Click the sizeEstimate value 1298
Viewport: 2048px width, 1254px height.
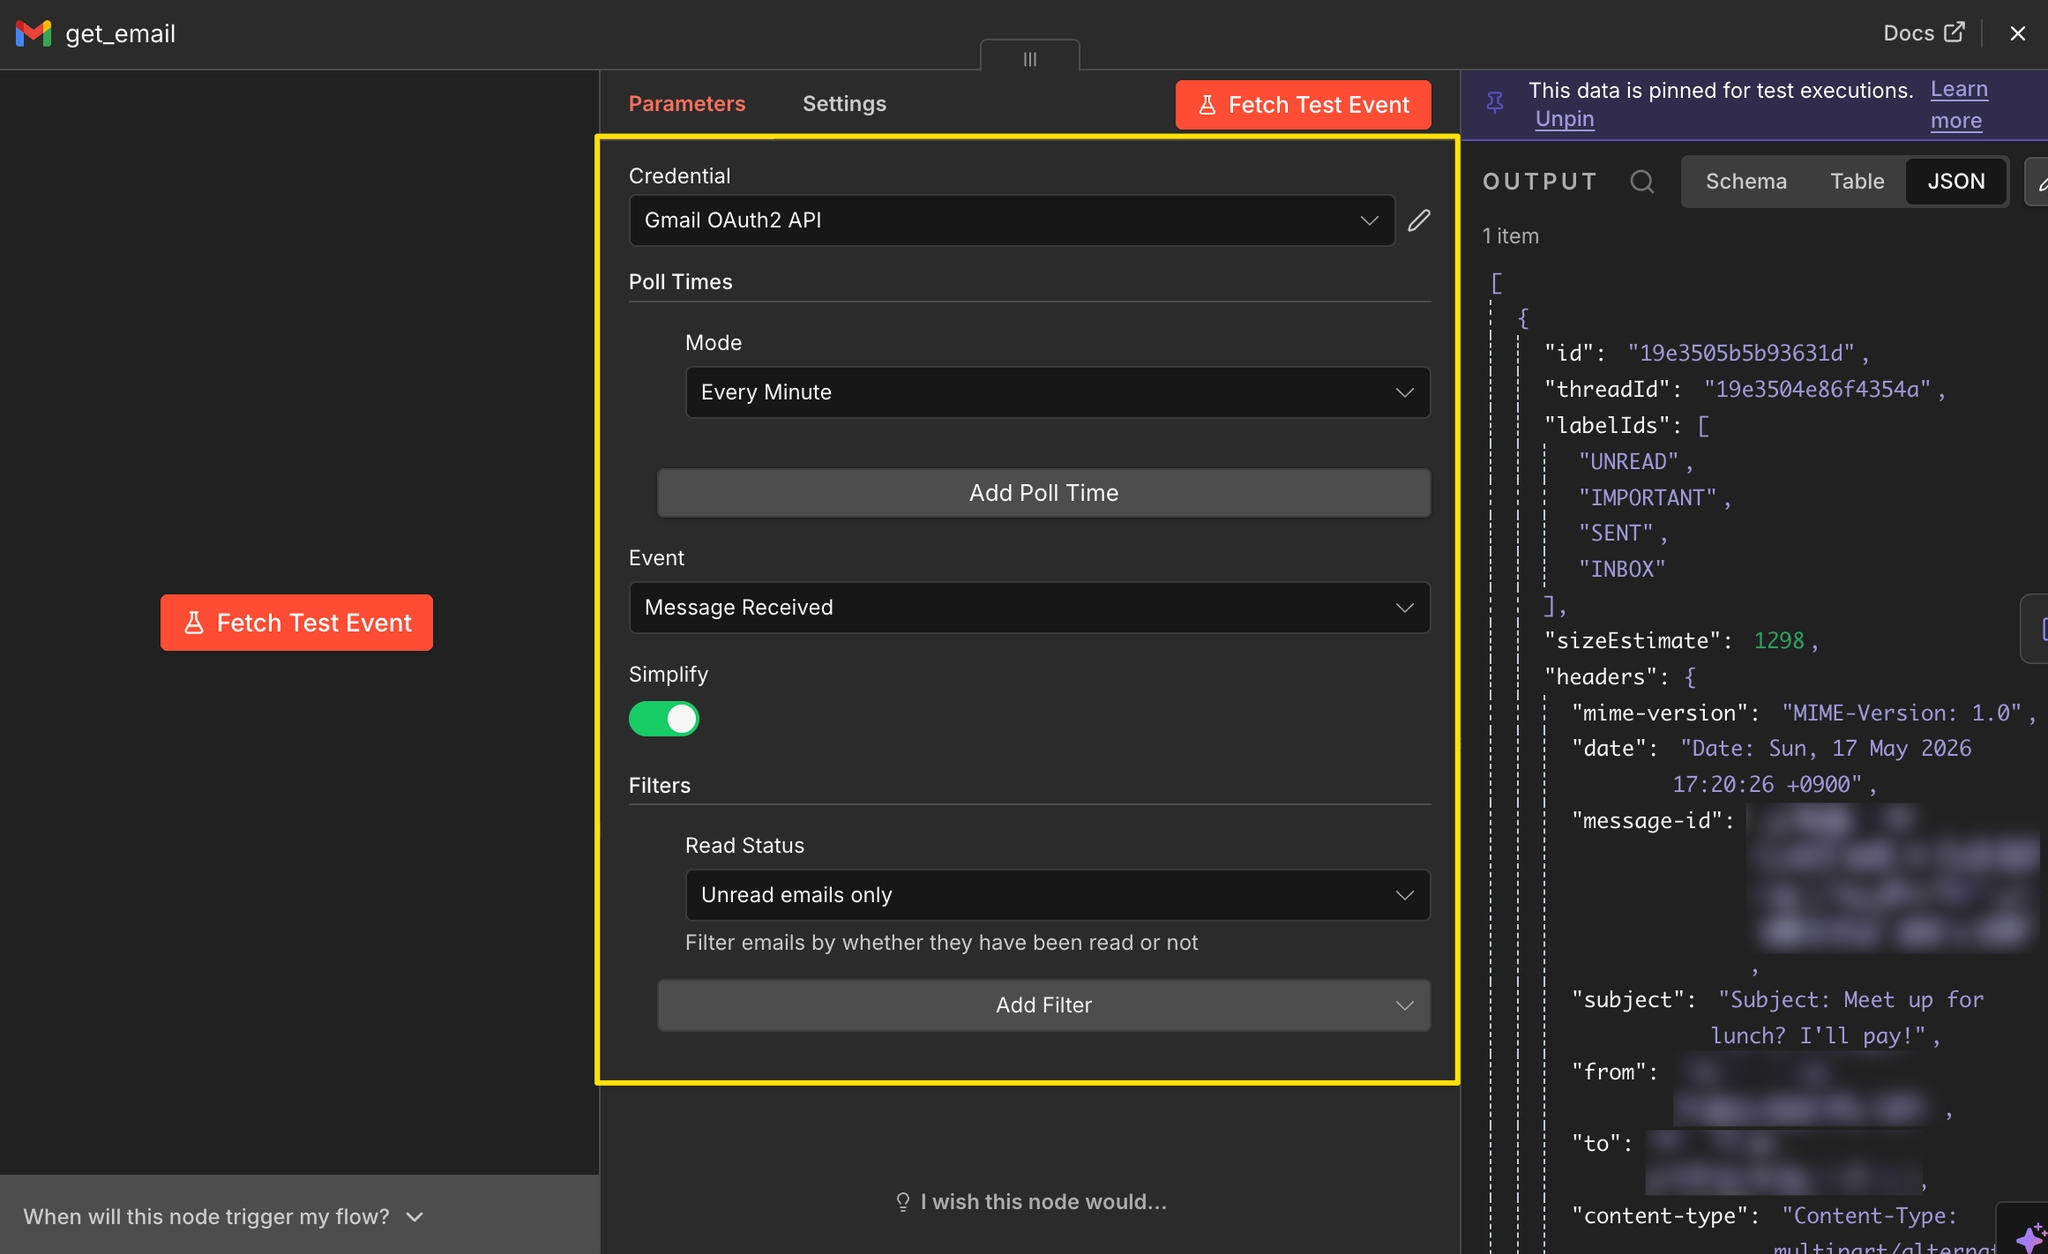(1778, 641)
